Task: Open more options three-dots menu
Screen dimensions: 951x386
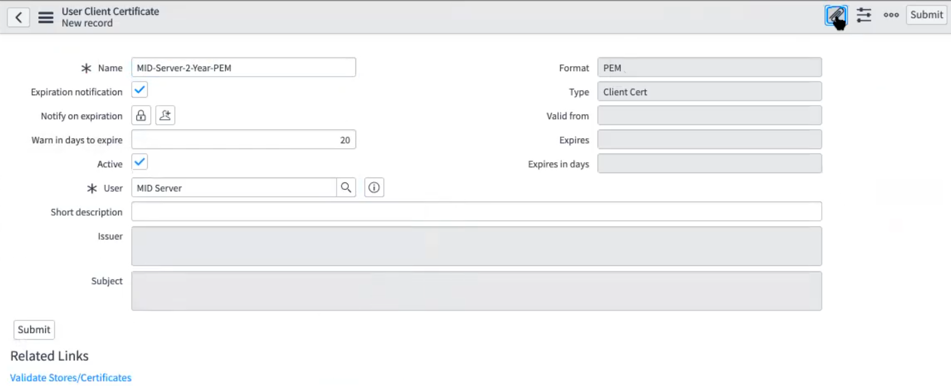Action: (891, 16)
